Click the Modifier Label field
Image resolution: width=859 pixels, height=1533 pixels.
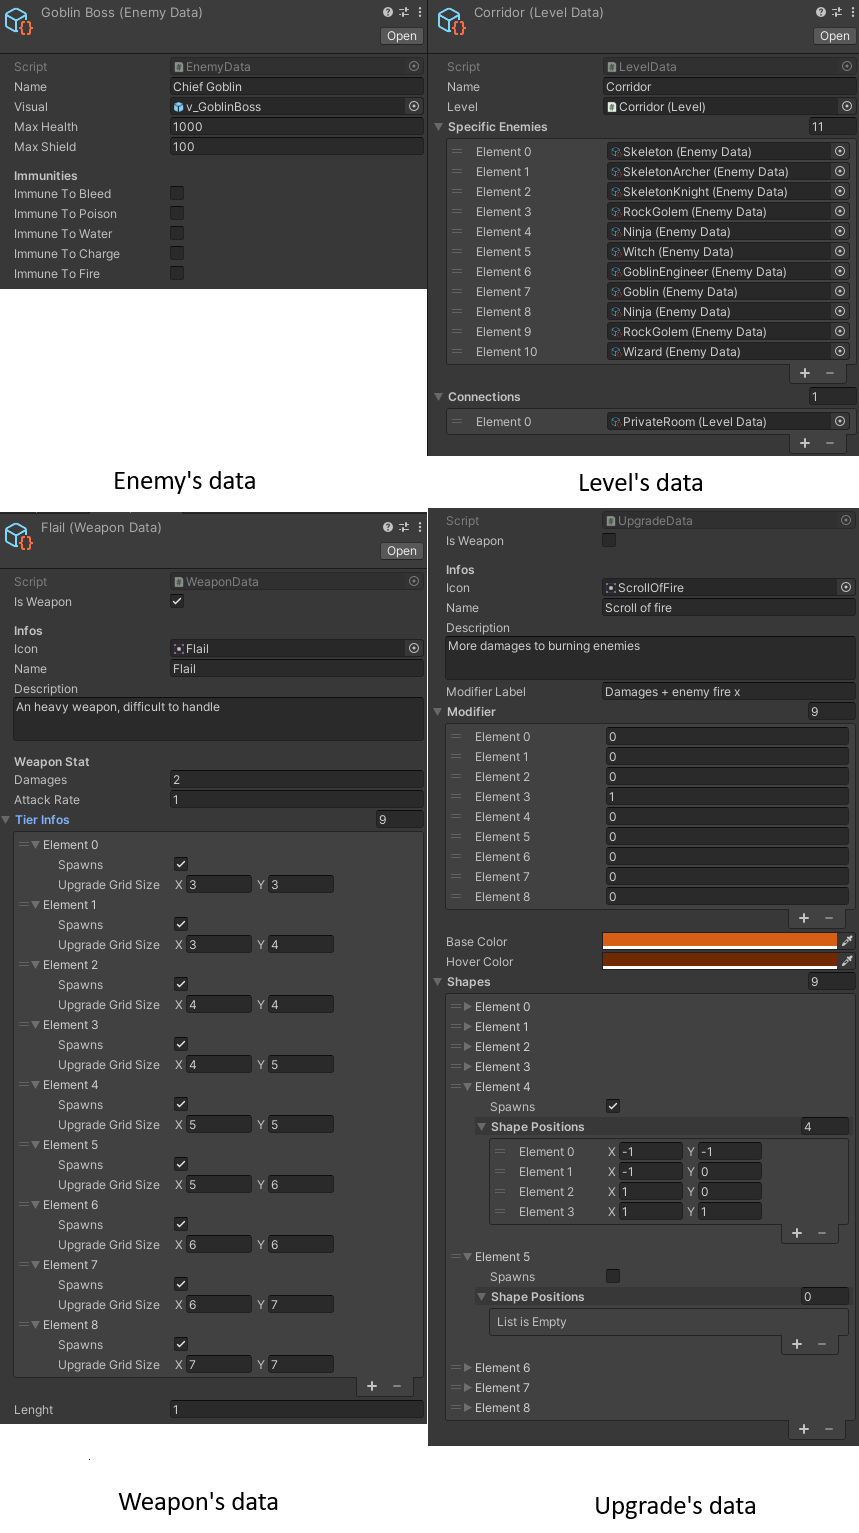(729, 692)
